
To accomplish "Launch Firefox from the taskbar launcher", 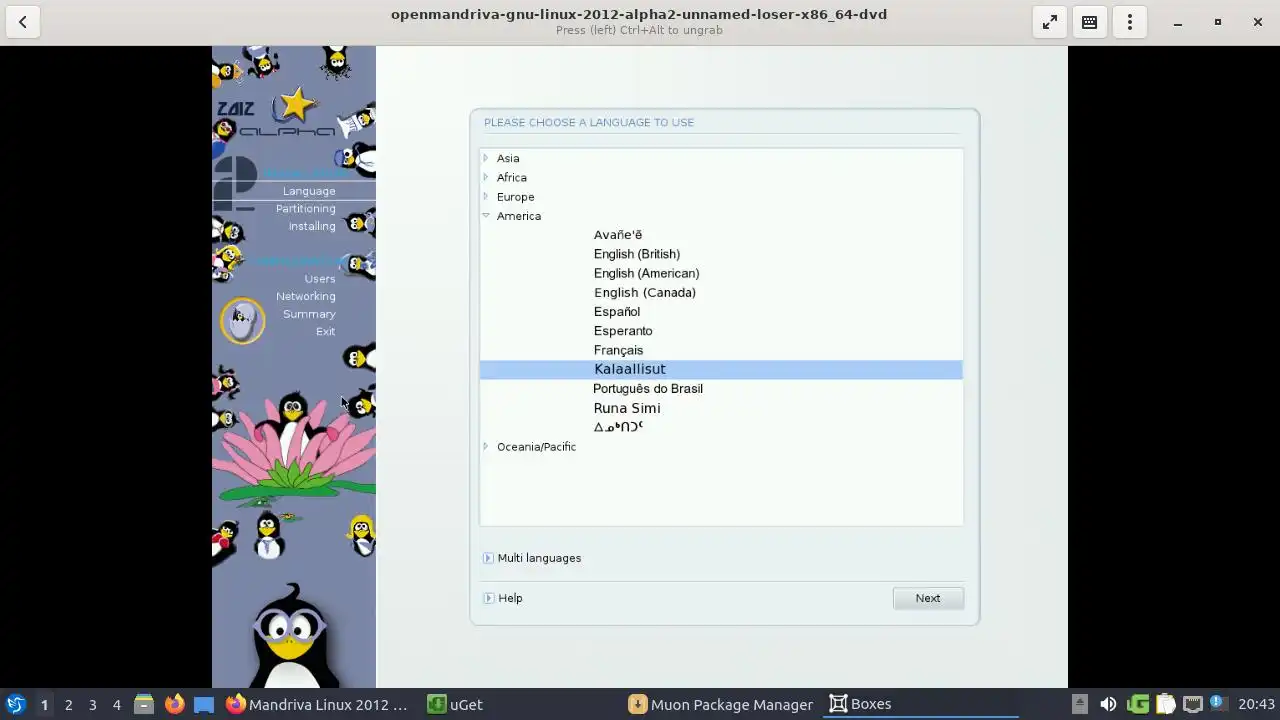I will coord(174,704).
